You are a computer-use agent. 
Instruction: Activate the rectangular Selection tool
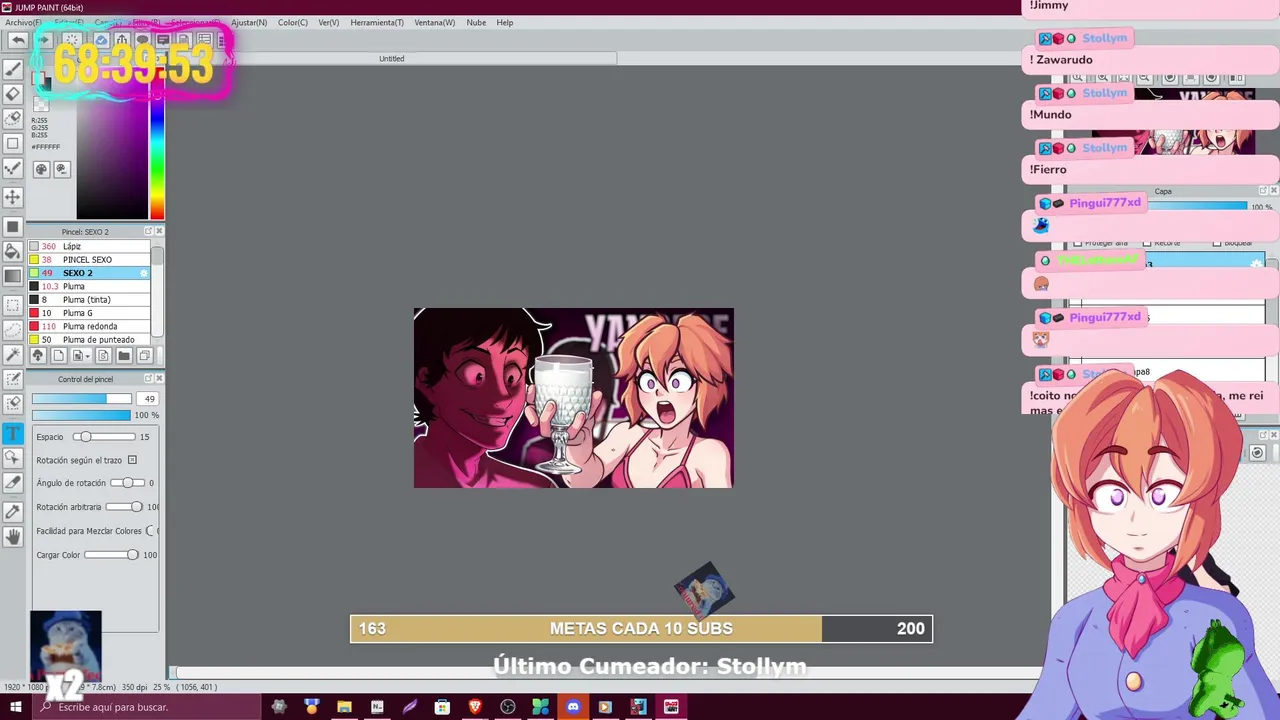click(x=13, y=305)
